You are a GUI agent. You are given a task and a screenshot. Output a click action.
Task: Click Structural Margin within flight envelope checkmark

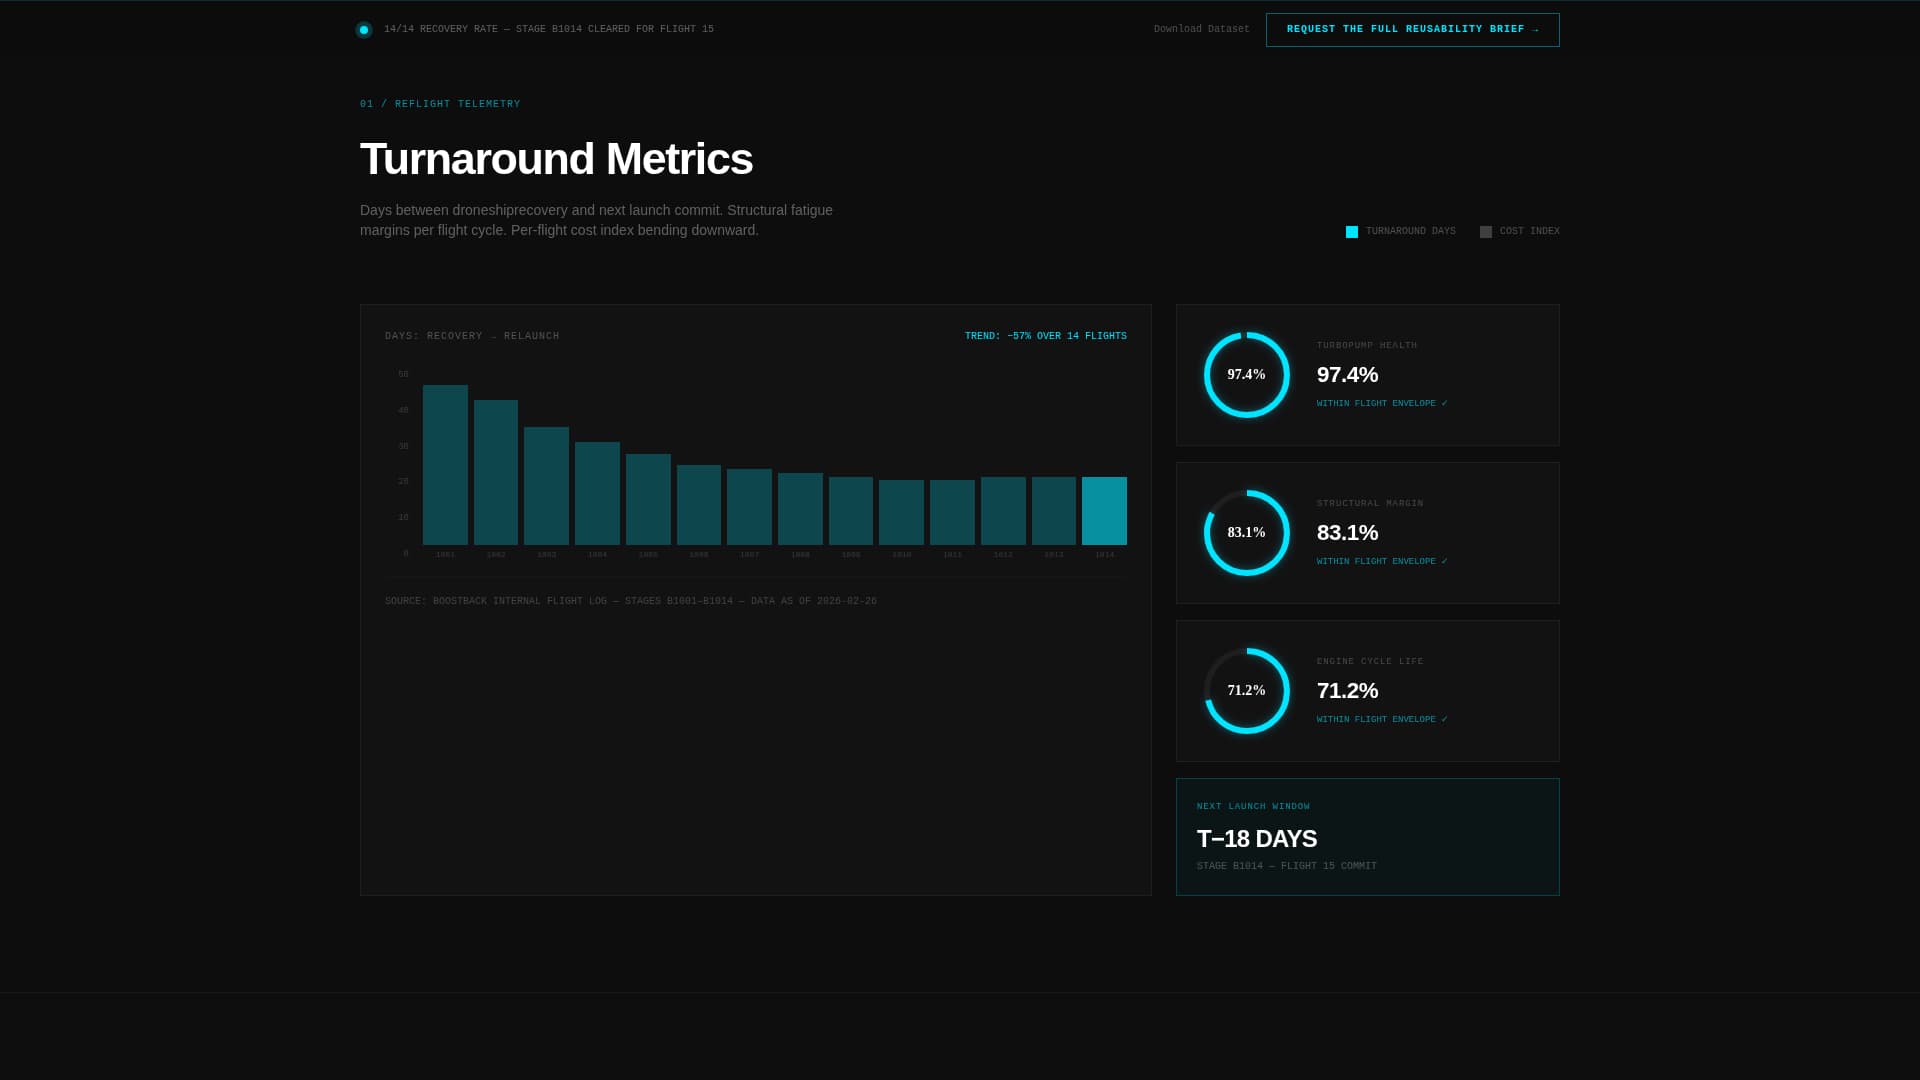[x=1443, y=561]
